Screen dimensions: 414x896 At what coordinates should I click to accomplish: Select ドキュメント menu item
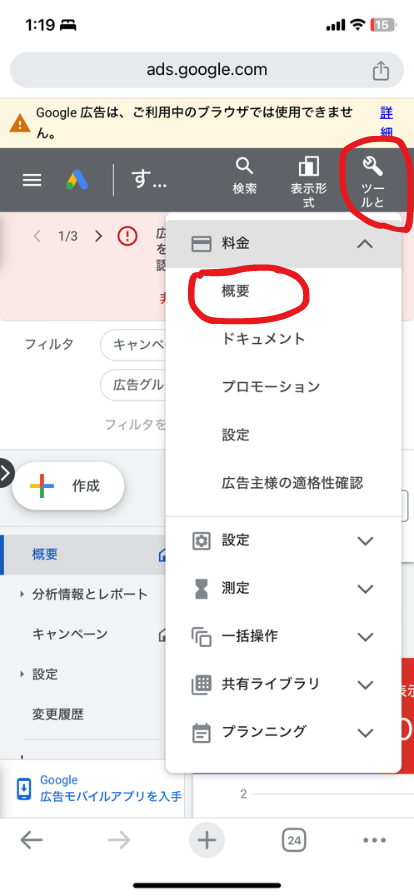click(264, 339)
